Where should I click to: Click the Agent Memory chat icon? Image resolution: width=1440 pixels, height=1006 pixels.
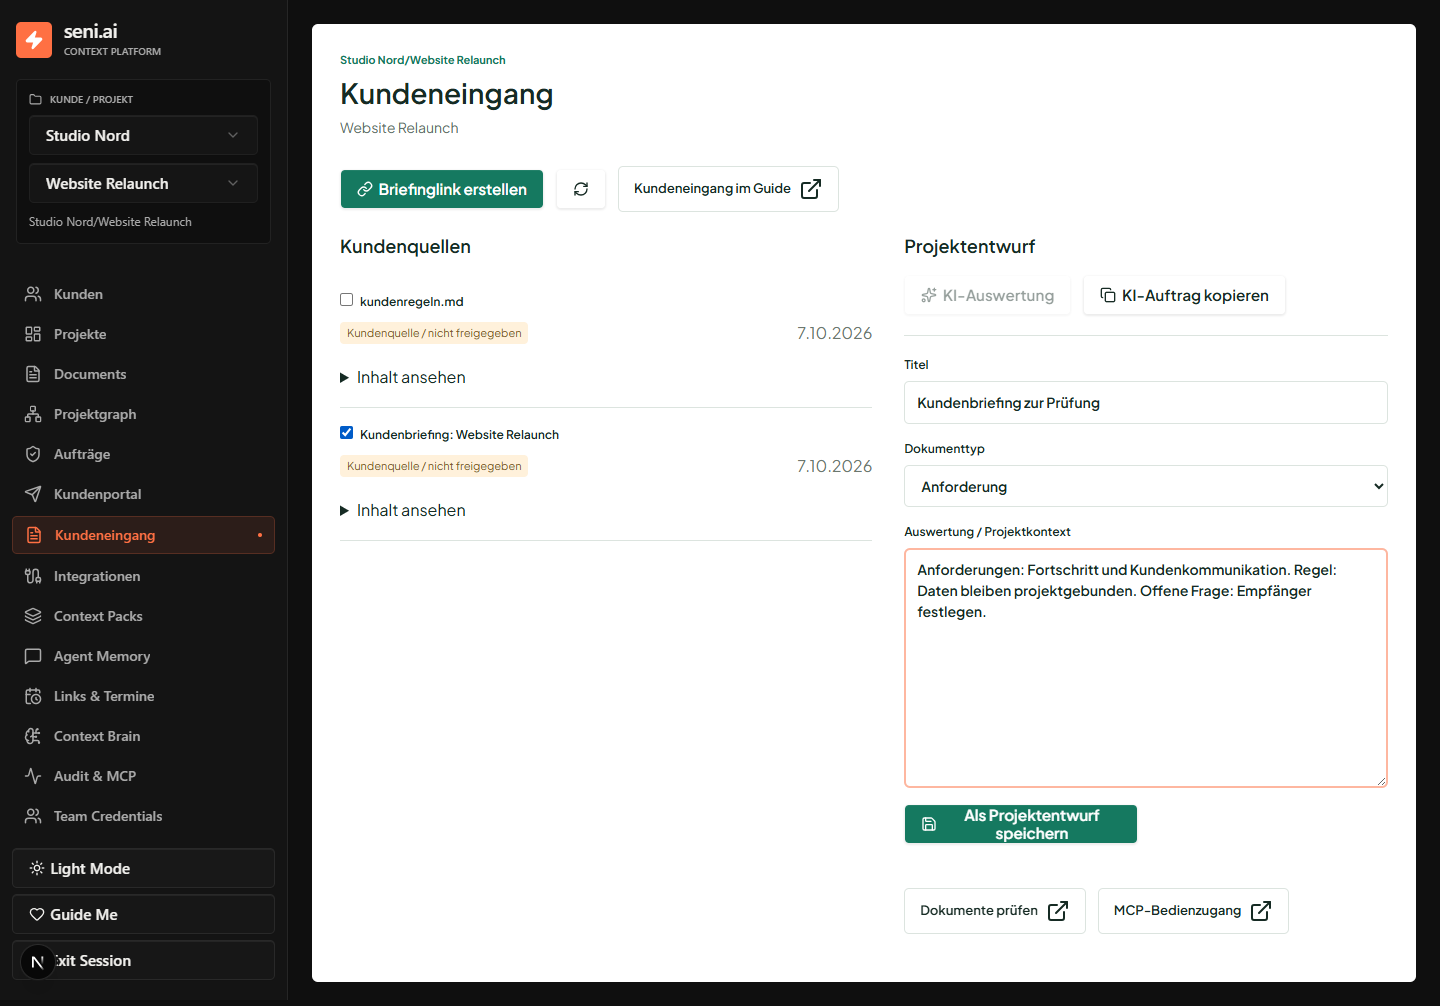tap(33, 656)
